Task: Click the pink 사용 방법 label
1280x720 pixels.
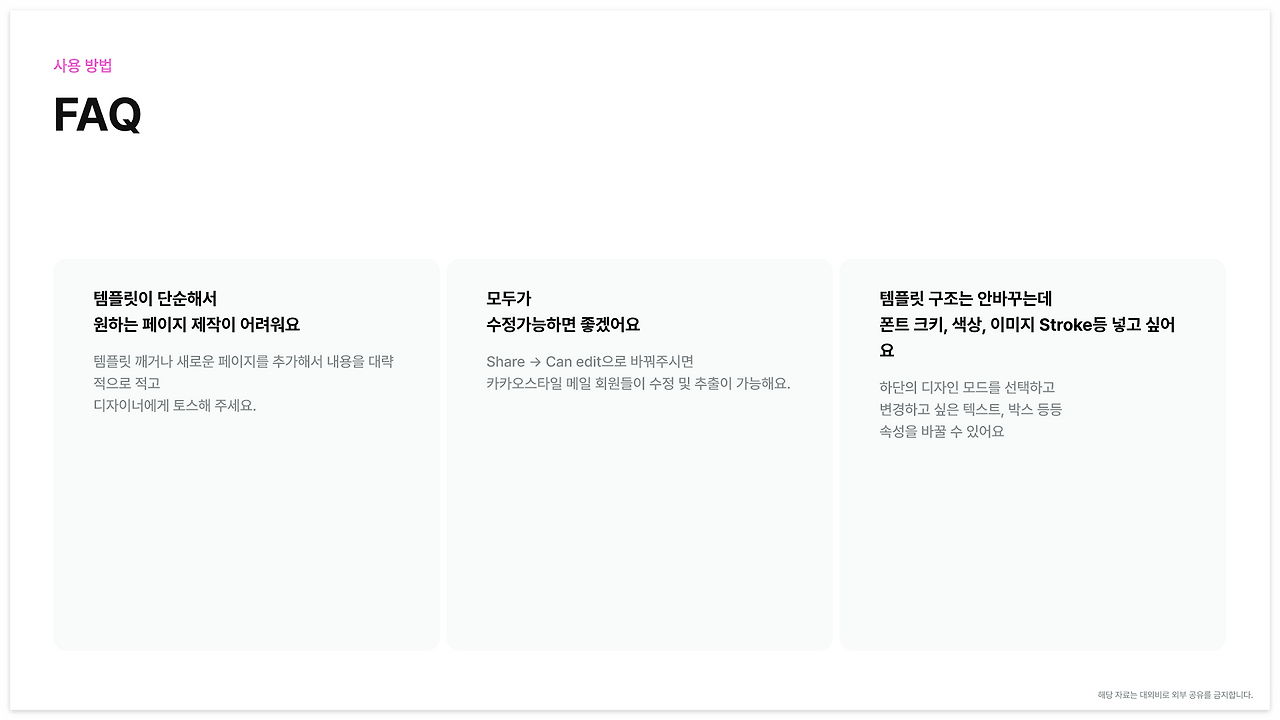Action: click(x=83, y=65)
